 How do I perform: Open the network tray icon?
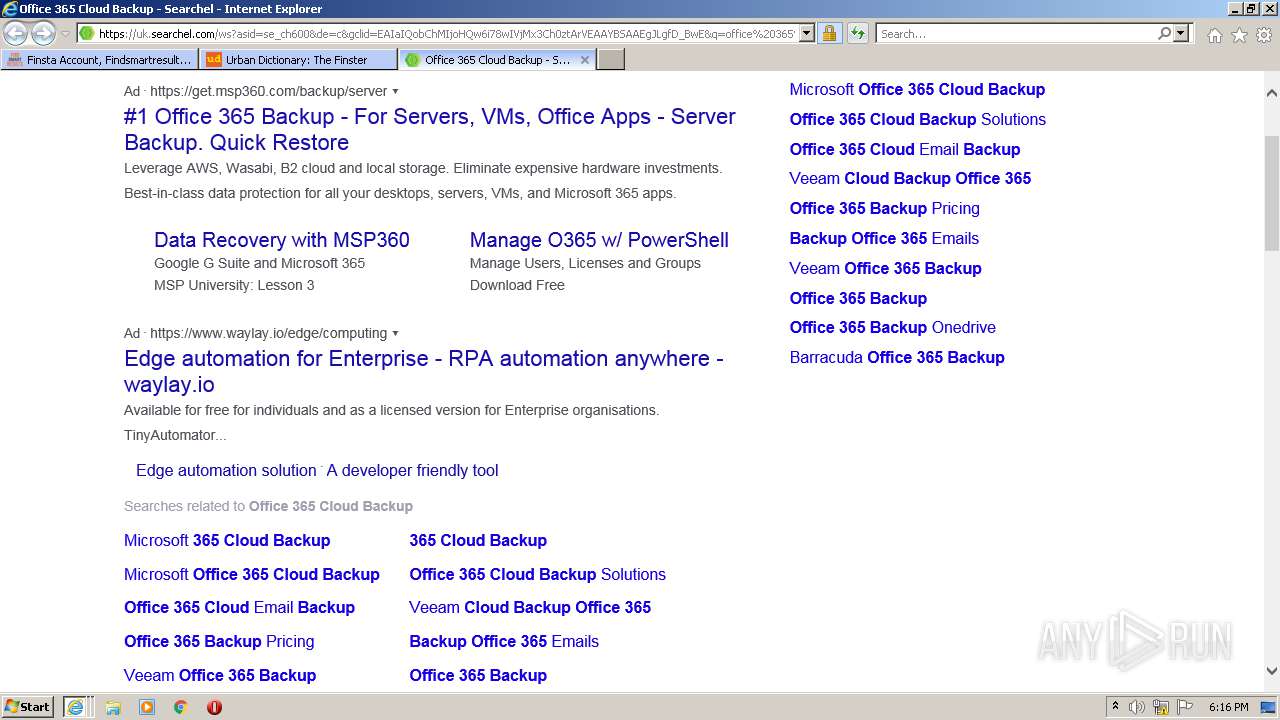[x=1161, y=707]
